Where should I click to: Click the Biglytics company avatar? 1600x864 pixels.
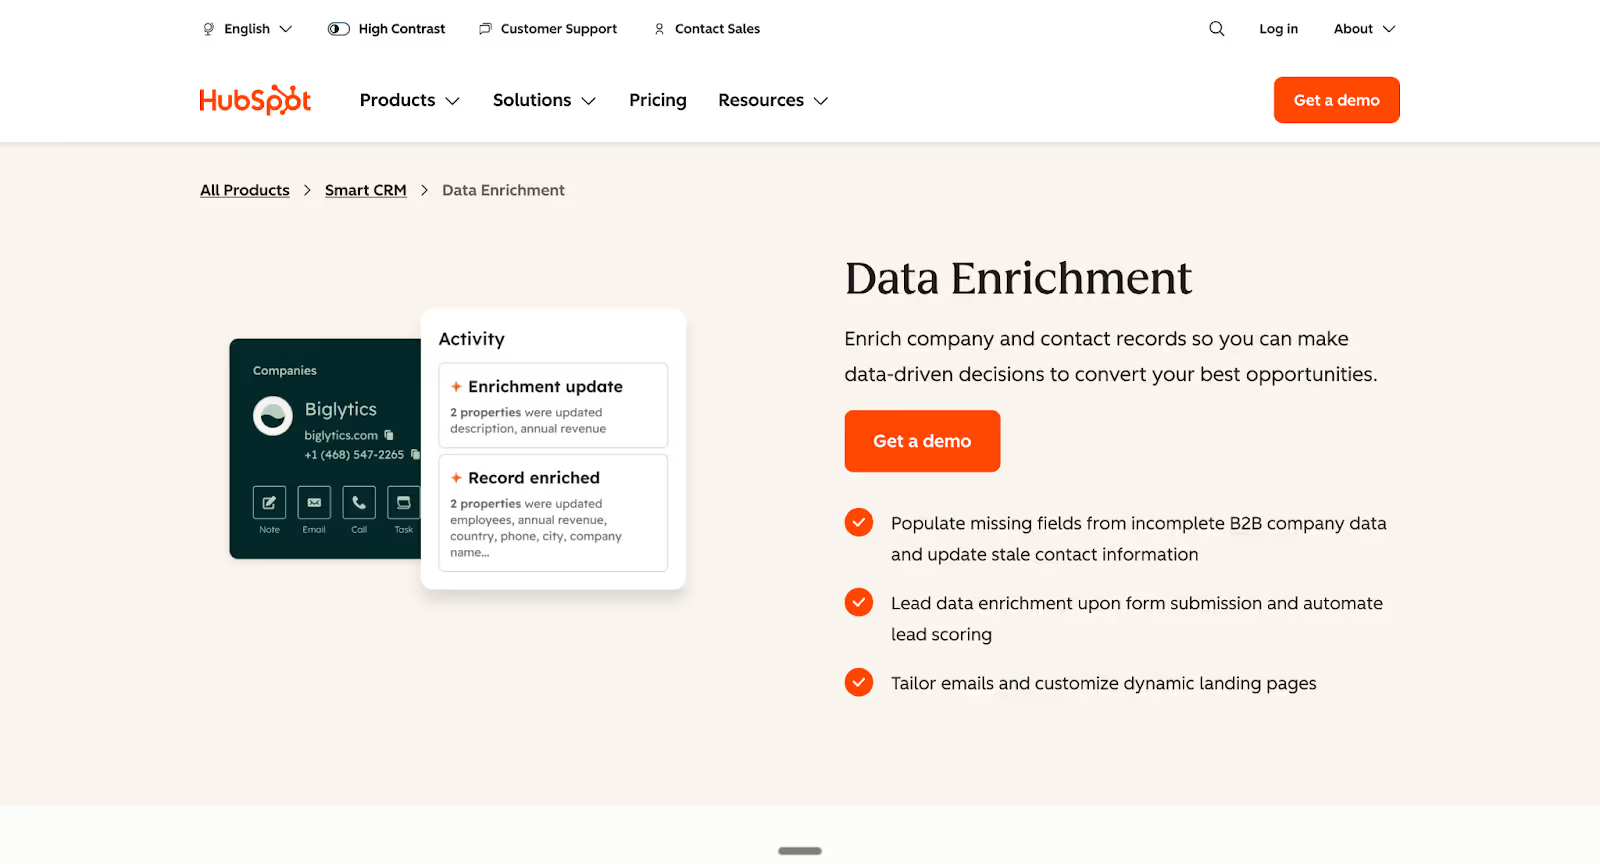273,416
